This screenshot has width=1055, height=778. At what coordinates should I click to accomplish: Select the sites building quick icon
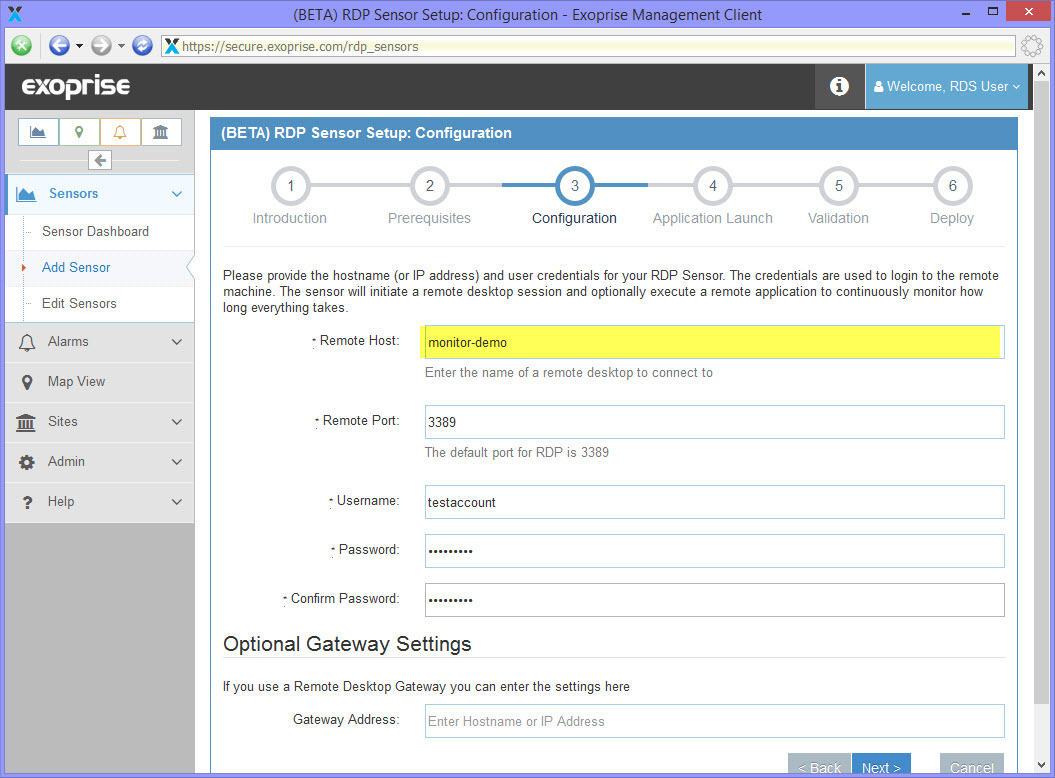(x=160, y=132)
